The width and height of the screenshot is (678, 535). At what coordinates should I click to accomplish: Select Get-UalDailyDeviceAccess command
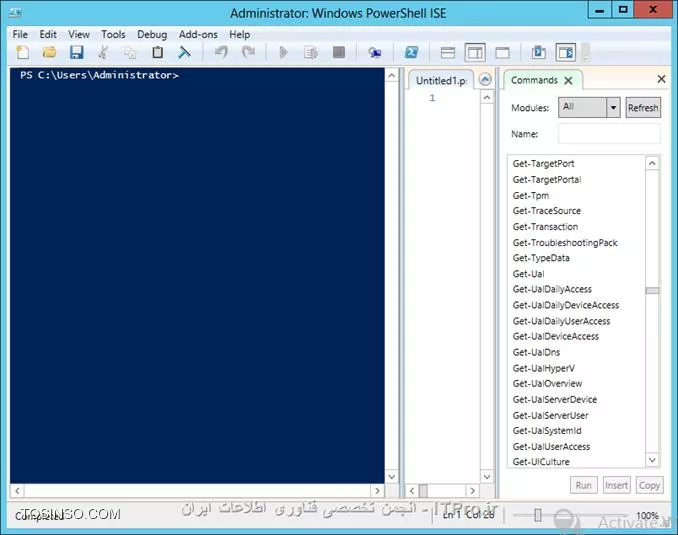tap(566, 305)
